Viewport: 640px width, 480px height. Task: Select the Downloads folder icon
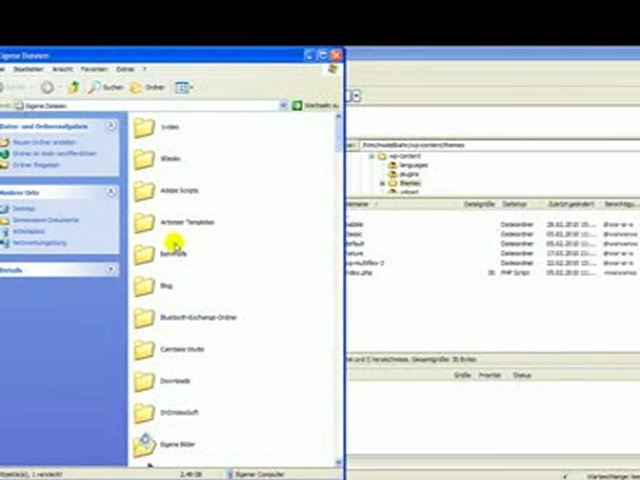(145, 381)
